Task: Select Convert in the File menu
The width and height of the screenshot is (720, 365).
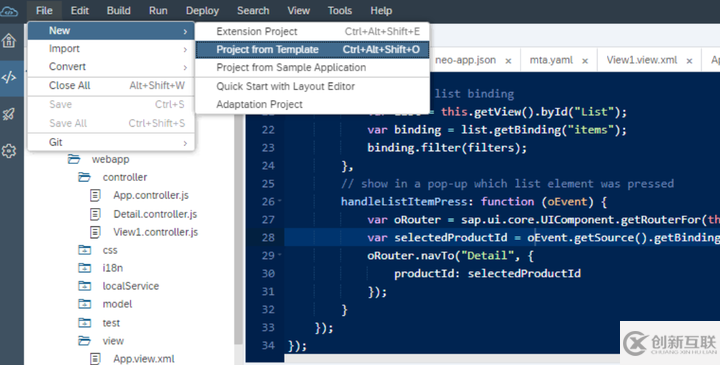Action: click(x=111, y=67)
